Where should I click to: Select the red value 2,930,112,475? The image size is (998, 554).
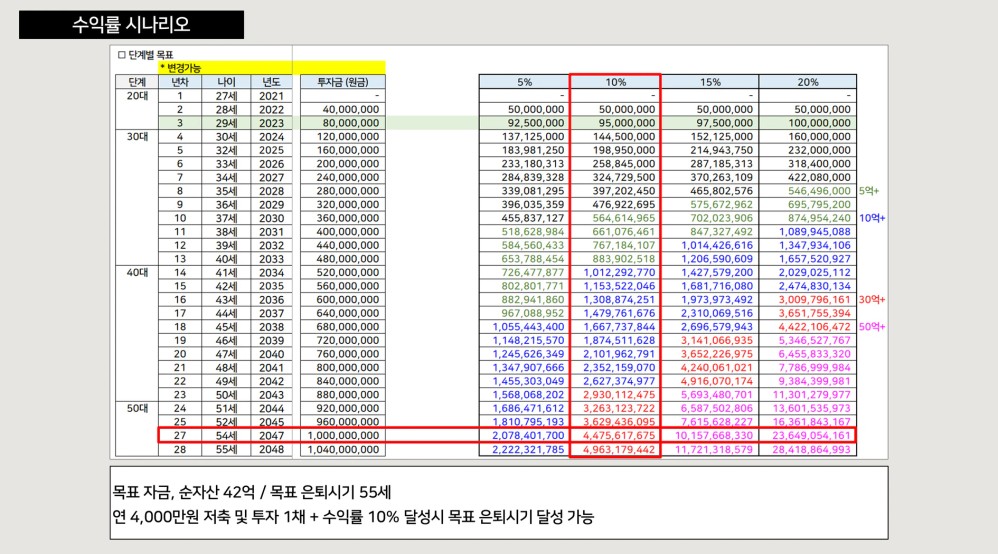[619, 395]
